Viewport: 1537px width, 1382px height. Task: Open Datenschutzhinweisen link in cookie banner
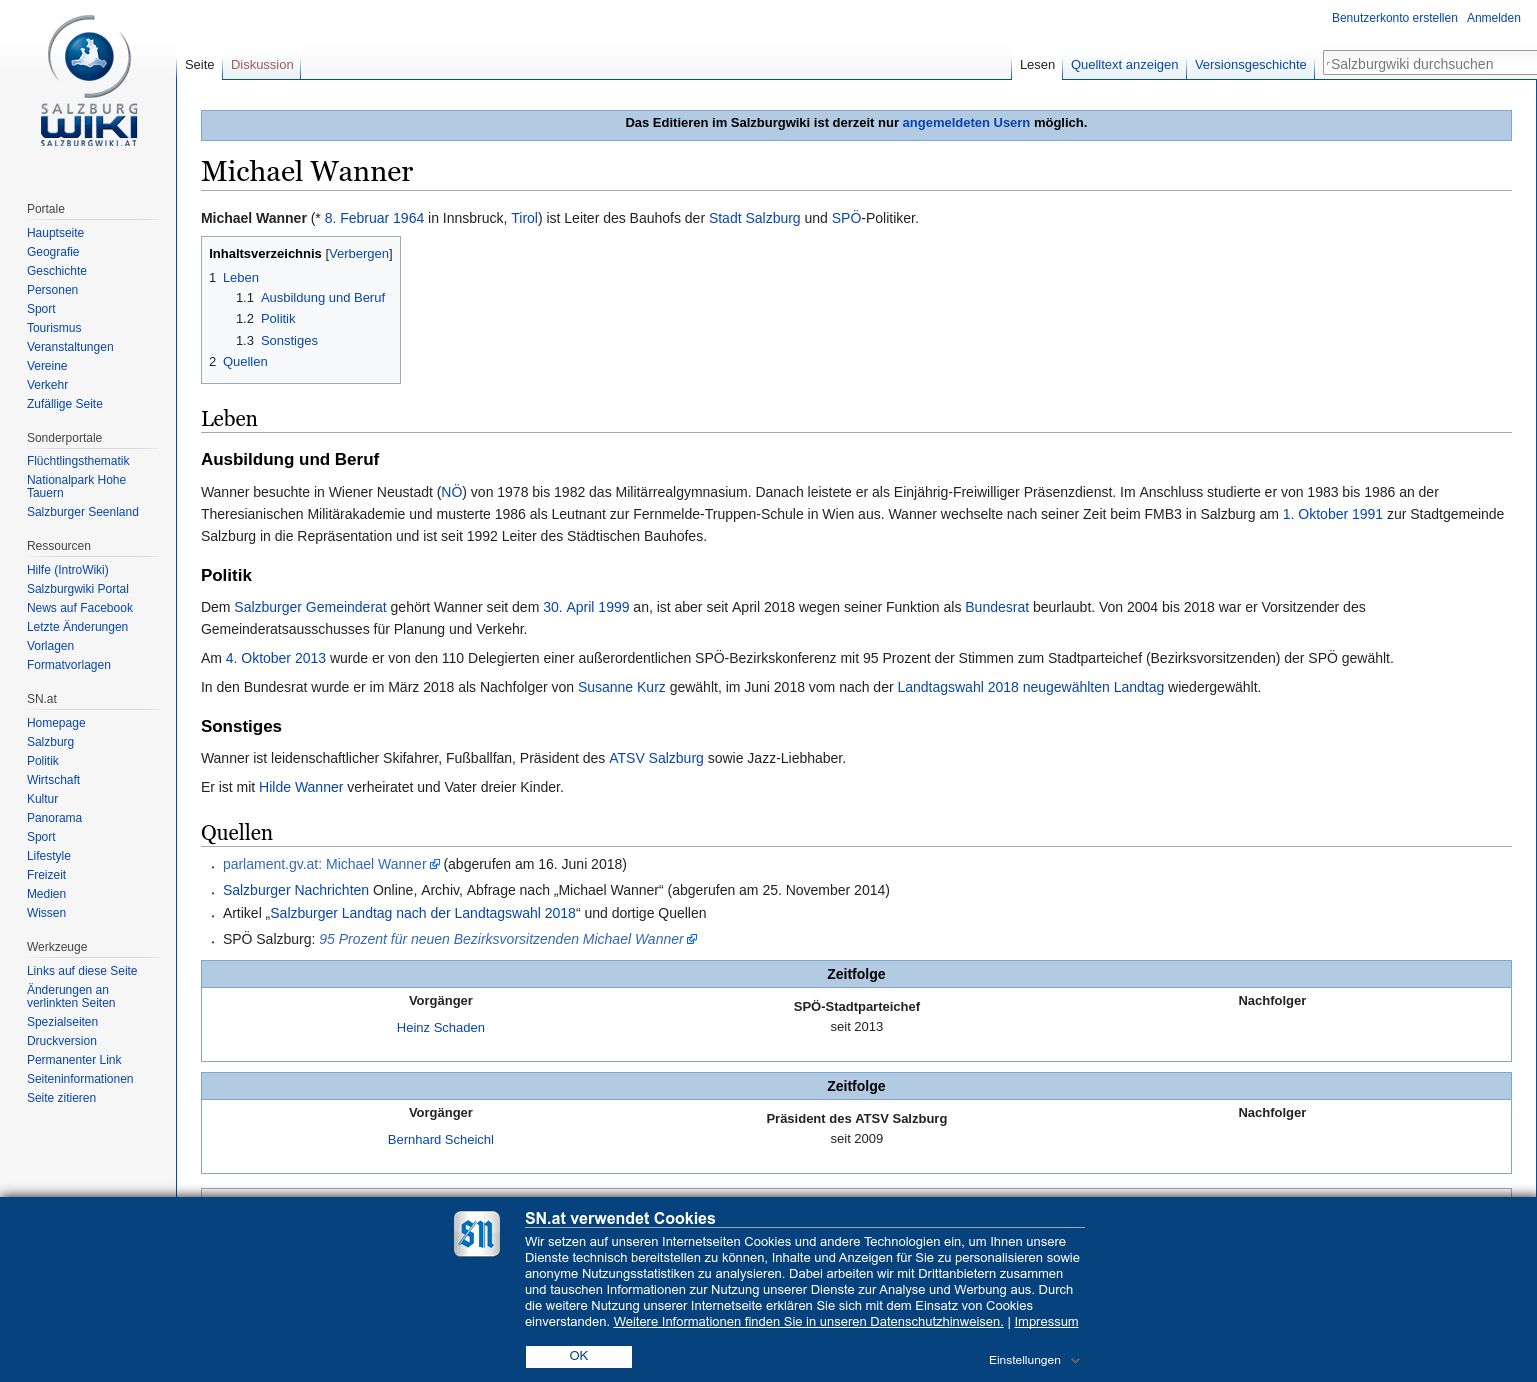coord(808,1322)
